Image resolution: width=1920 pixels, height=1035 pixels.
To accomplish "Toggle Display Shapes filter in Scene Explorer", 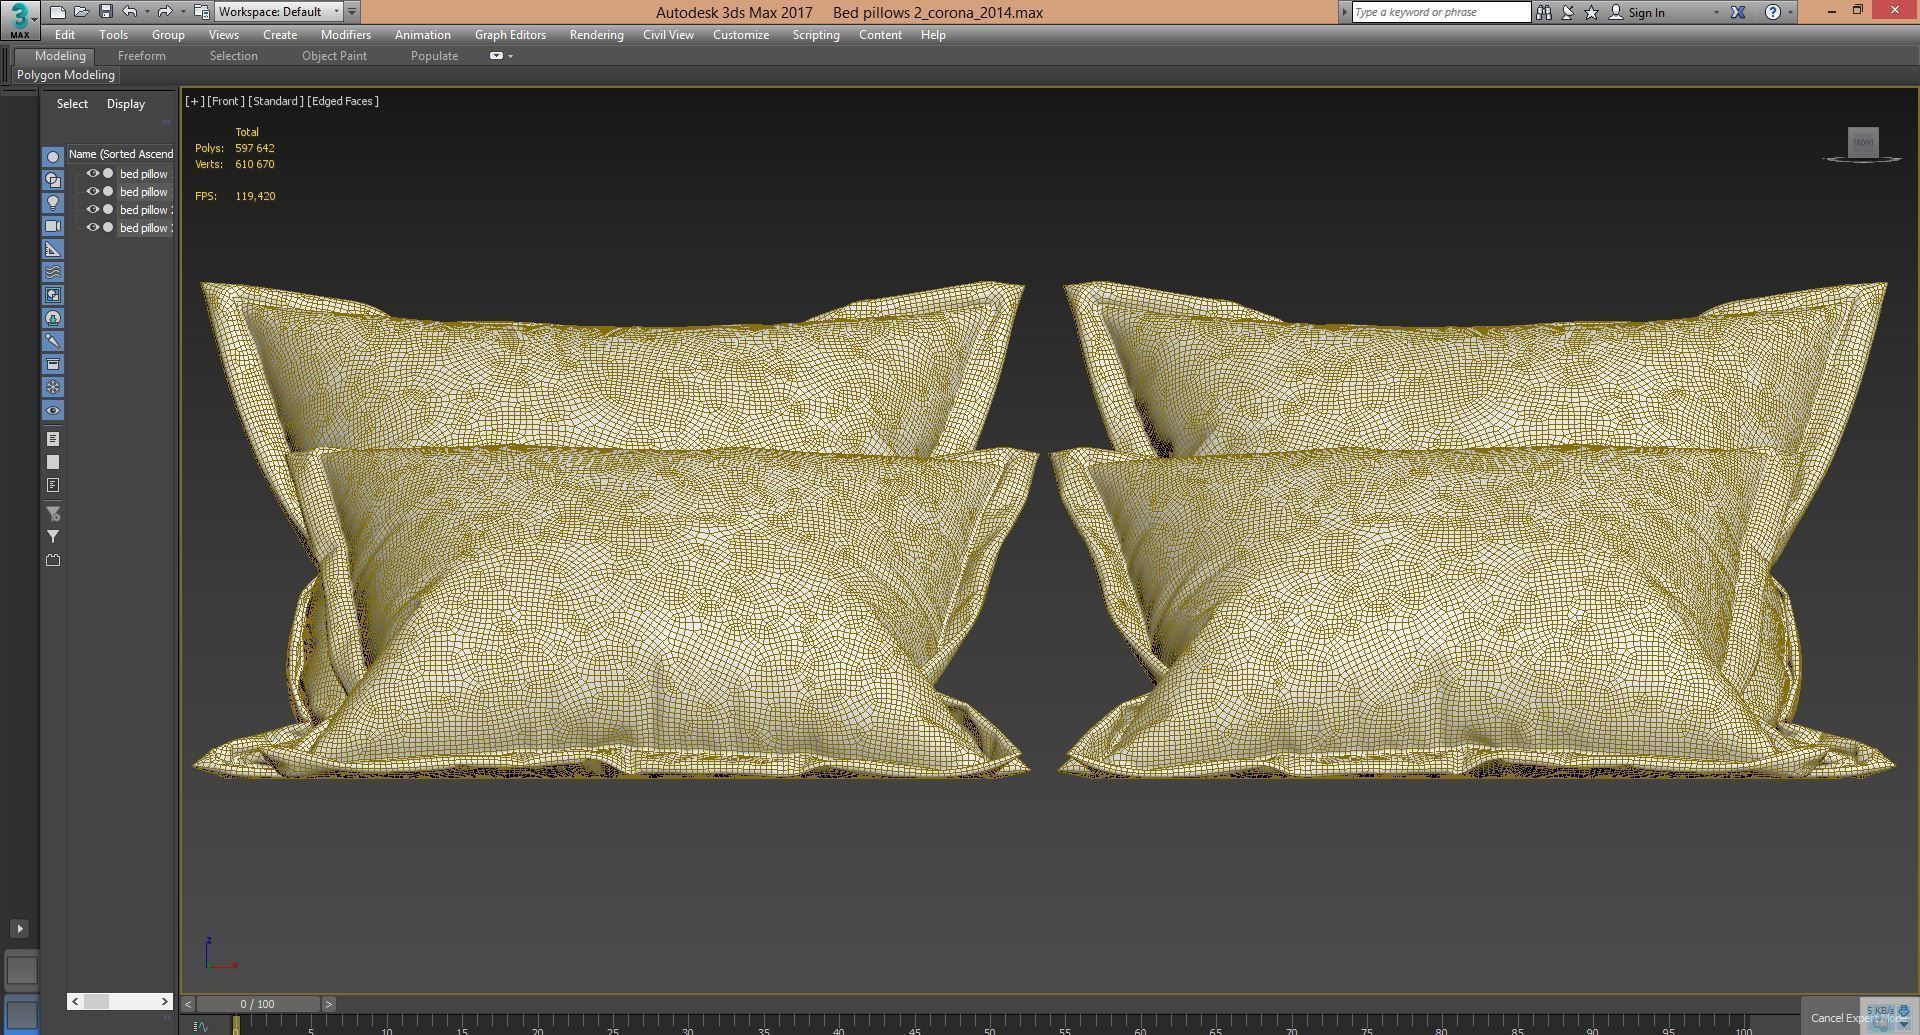I will (x=53, y=180).
